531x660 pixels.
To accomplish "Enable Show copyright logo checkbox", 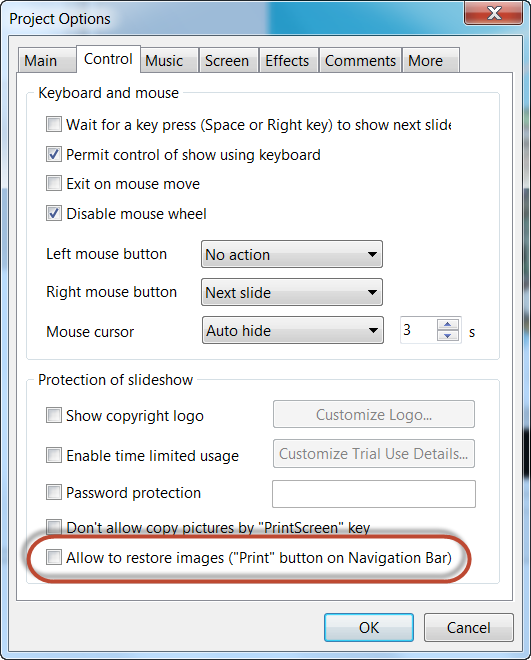I will [x=54, y=415].
